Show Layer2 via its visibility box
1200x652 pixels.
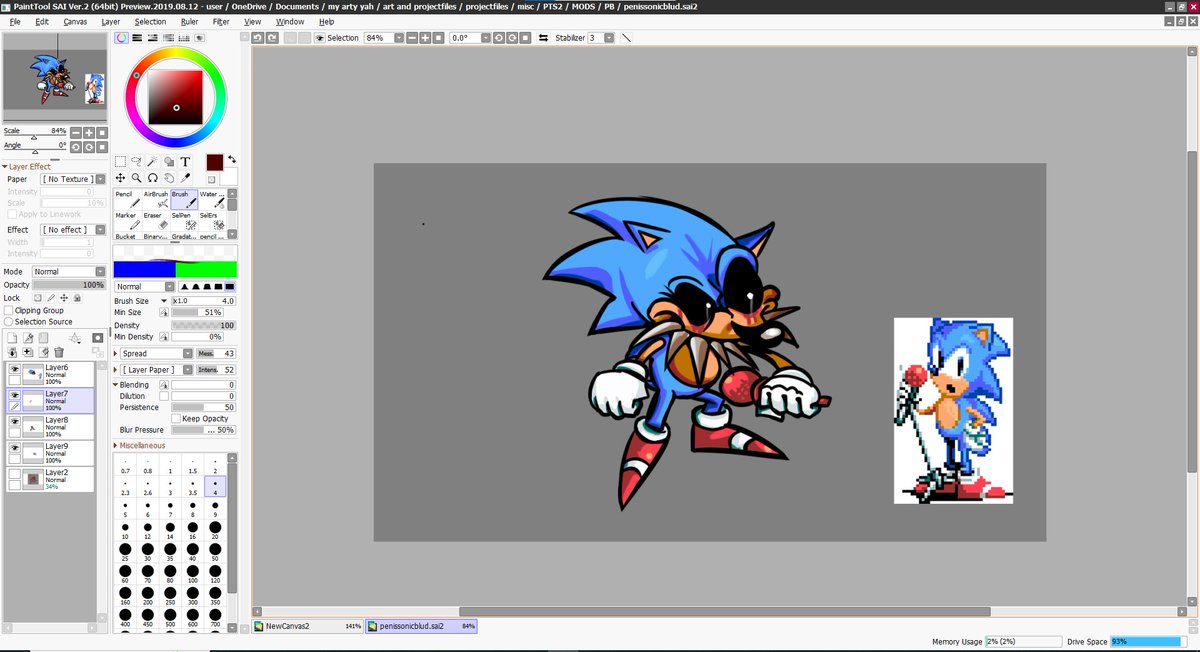point(14,473)
